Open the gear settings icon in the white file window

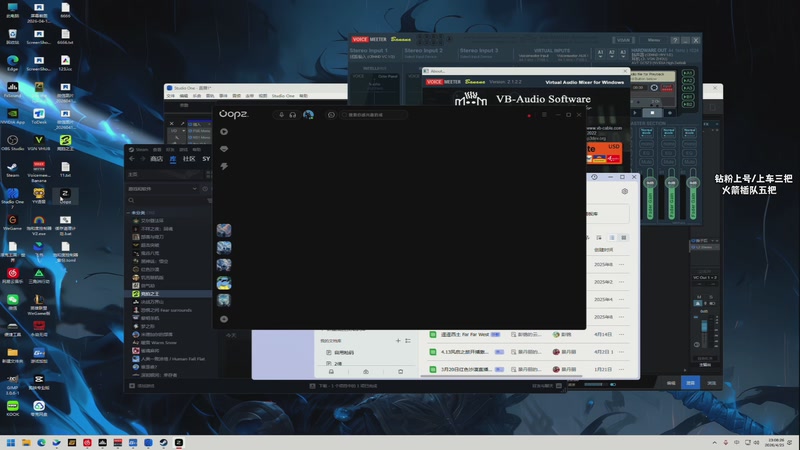(x=624, y=191)
